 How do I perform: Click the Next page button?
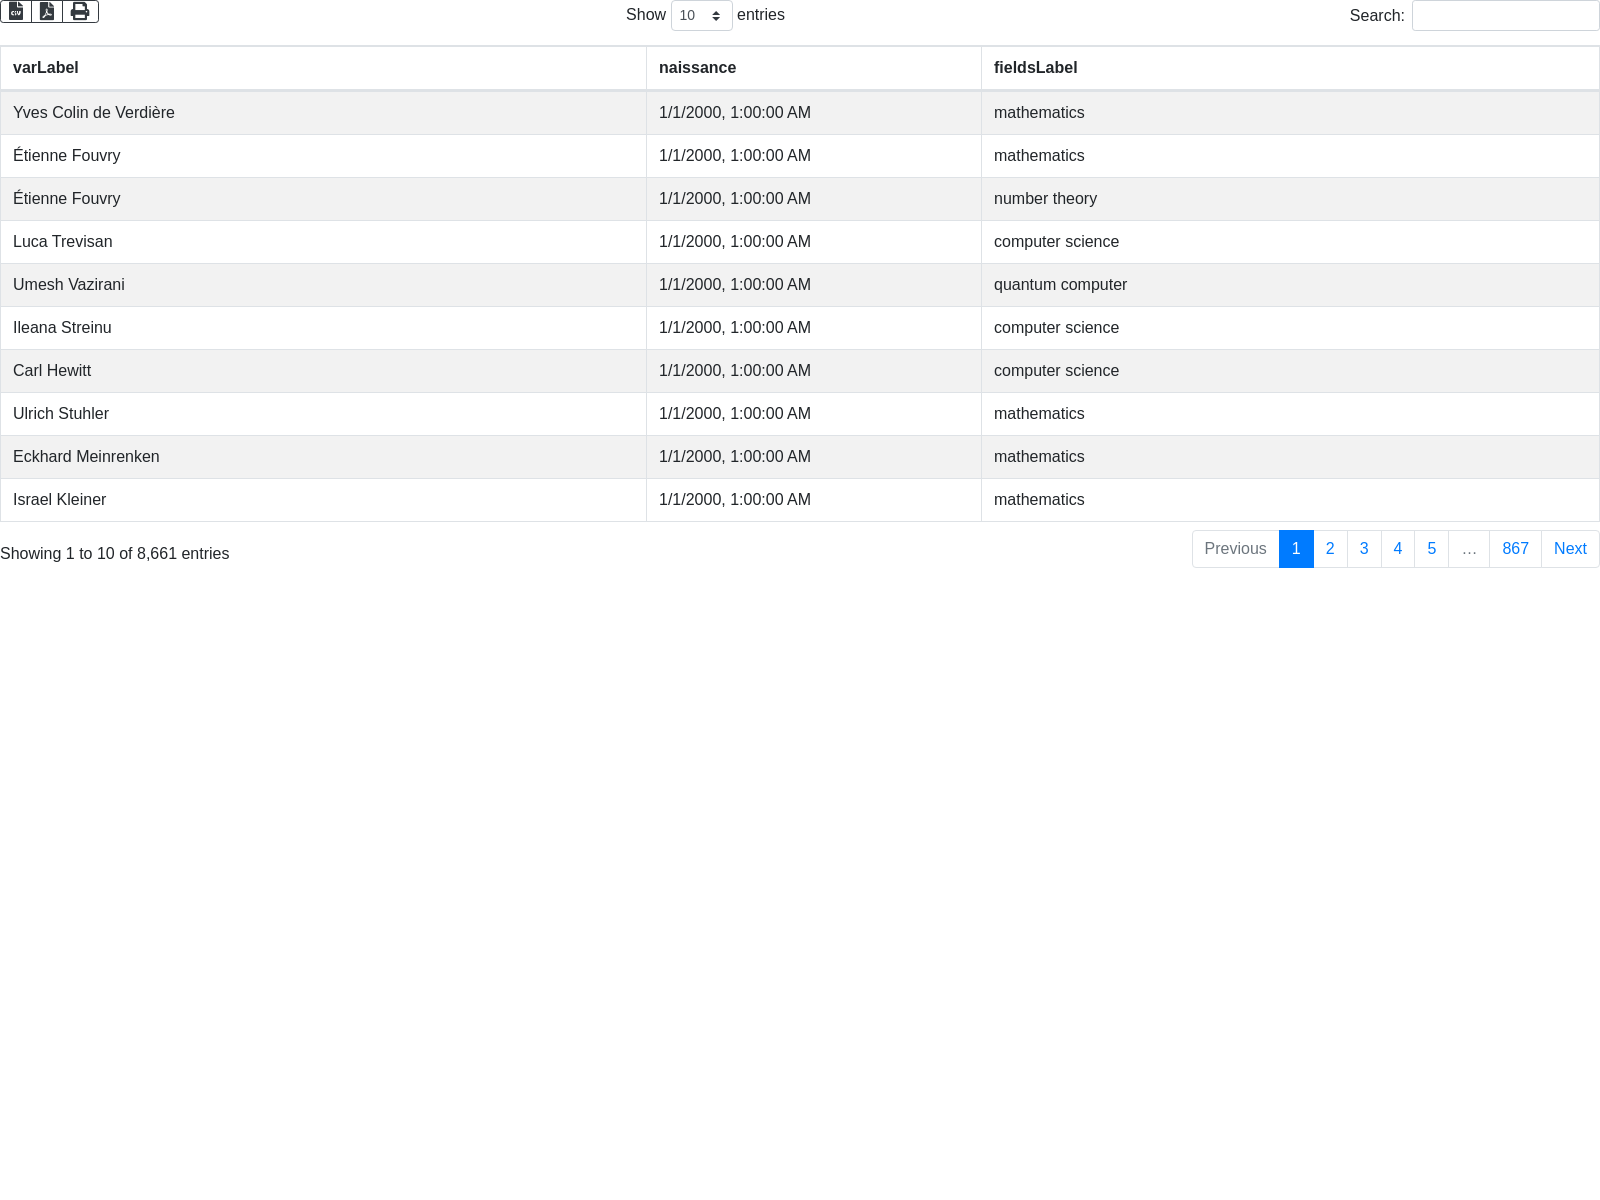tap(1570, 549)
